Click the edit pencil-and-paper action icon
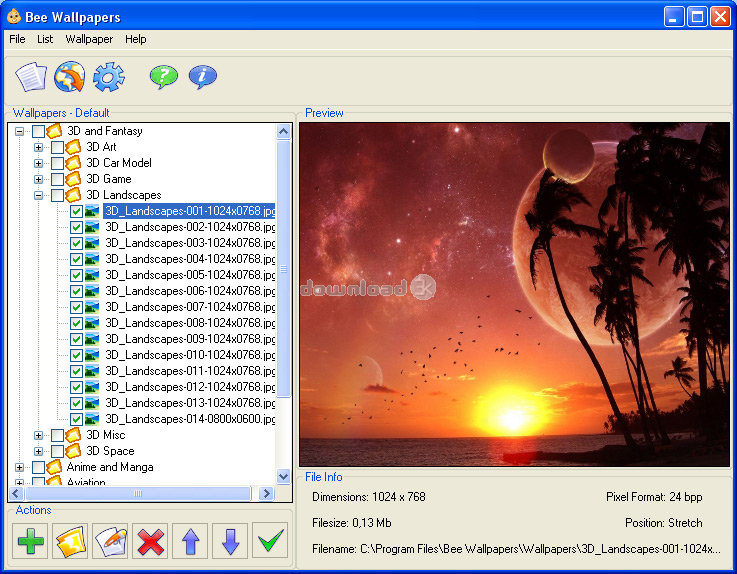The width and height of the screenshot is (737, 574). pos(110,541)
